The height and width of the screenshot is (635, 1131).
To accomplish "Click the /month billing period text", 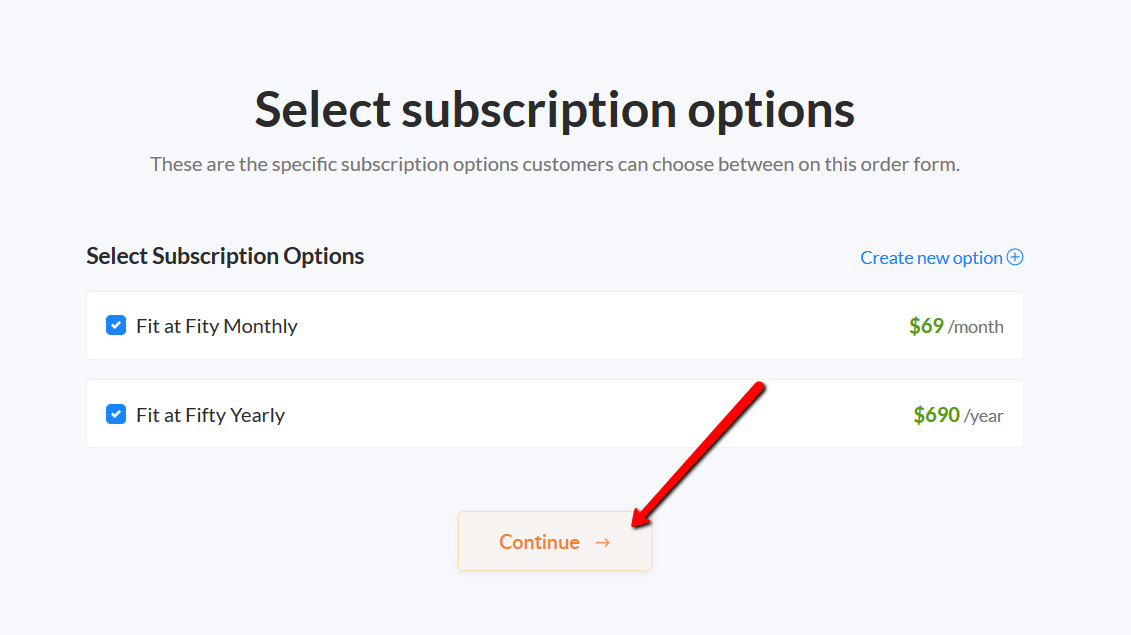I will tap(975, 327).
